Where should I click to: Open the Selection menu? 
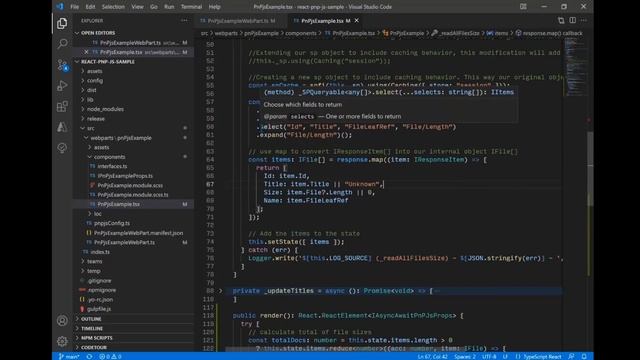(x=113, y=7)
